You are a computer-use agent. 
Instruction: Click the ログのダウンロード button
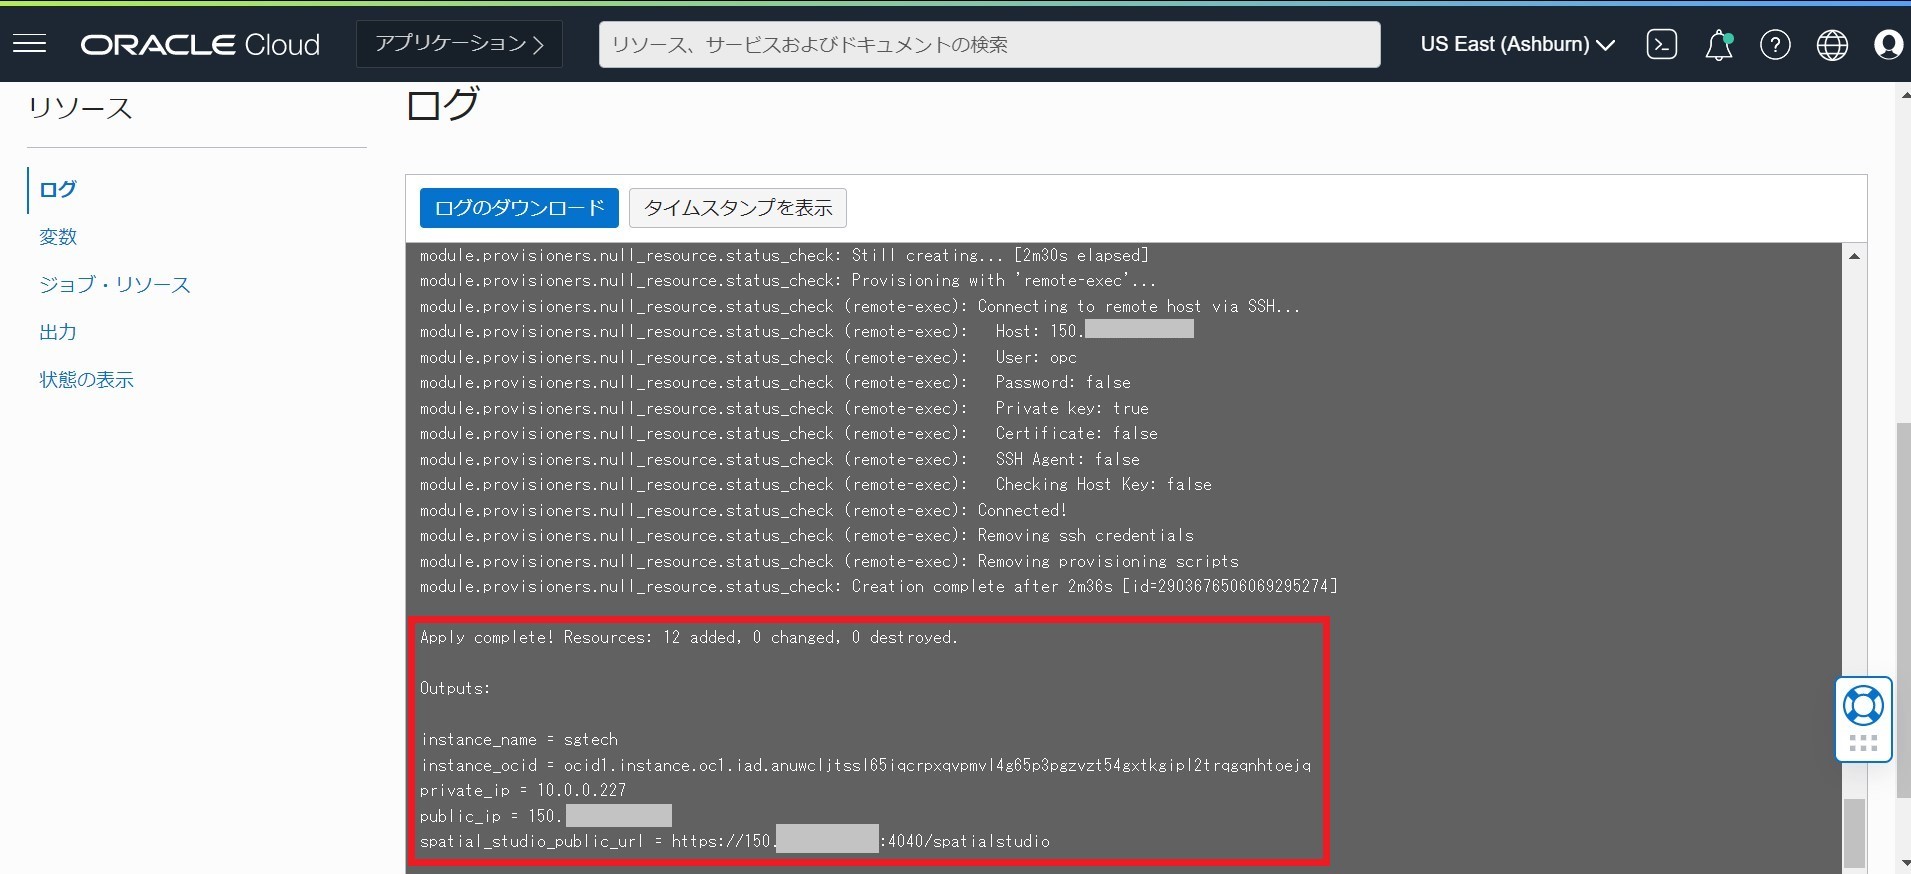pos(519,208)
